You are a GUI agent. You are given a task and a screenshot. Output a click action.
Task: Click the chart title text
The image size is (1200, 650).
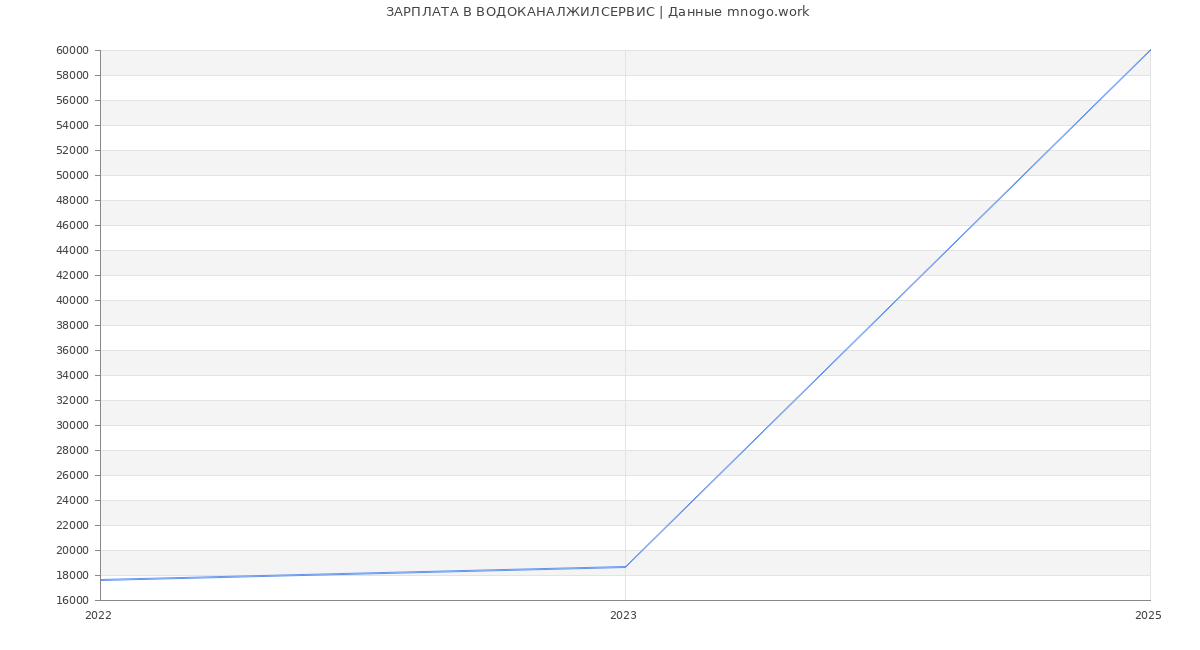pos(597,12)
